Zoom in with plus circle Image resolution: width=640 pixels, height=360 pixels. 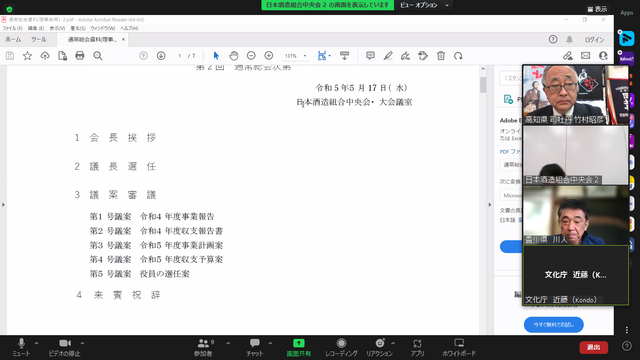point(269,56)
